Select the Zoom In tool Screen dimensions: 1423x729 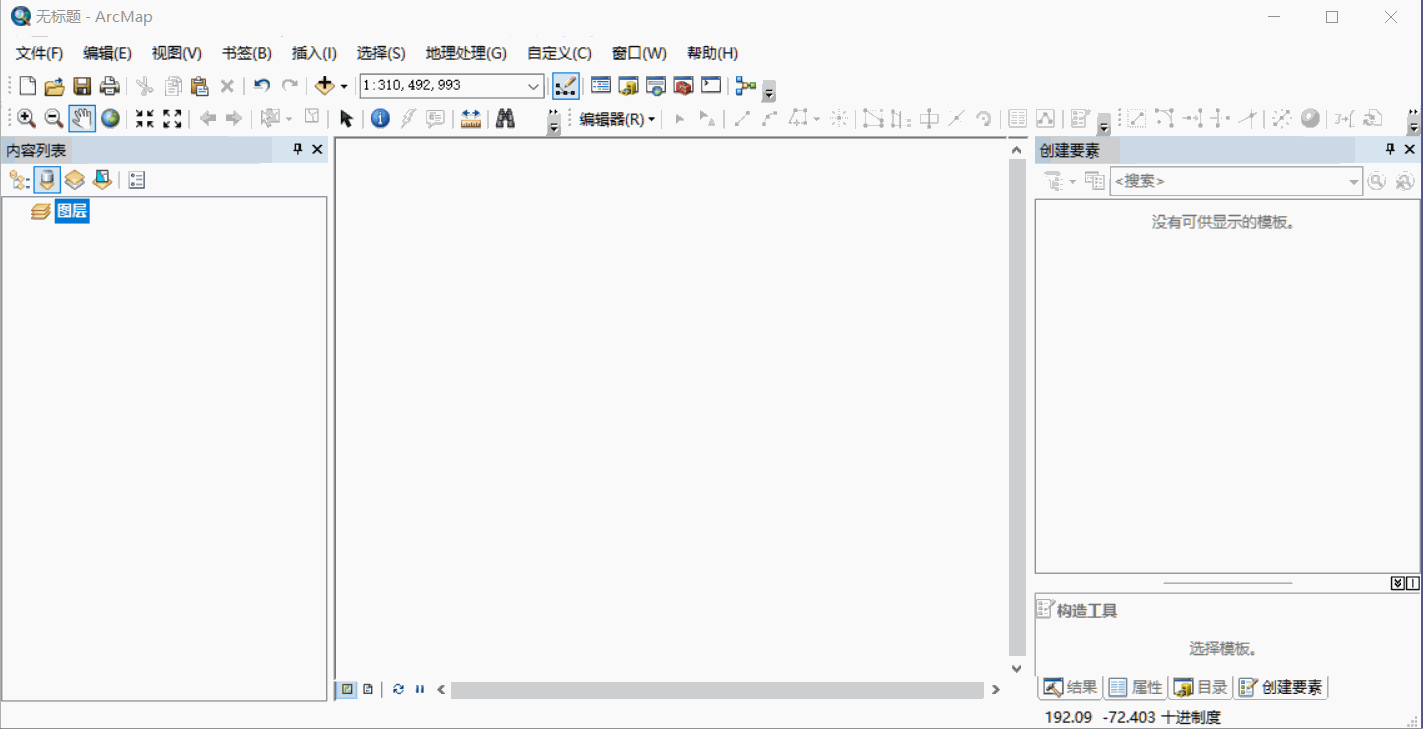(x=26, y=119)
